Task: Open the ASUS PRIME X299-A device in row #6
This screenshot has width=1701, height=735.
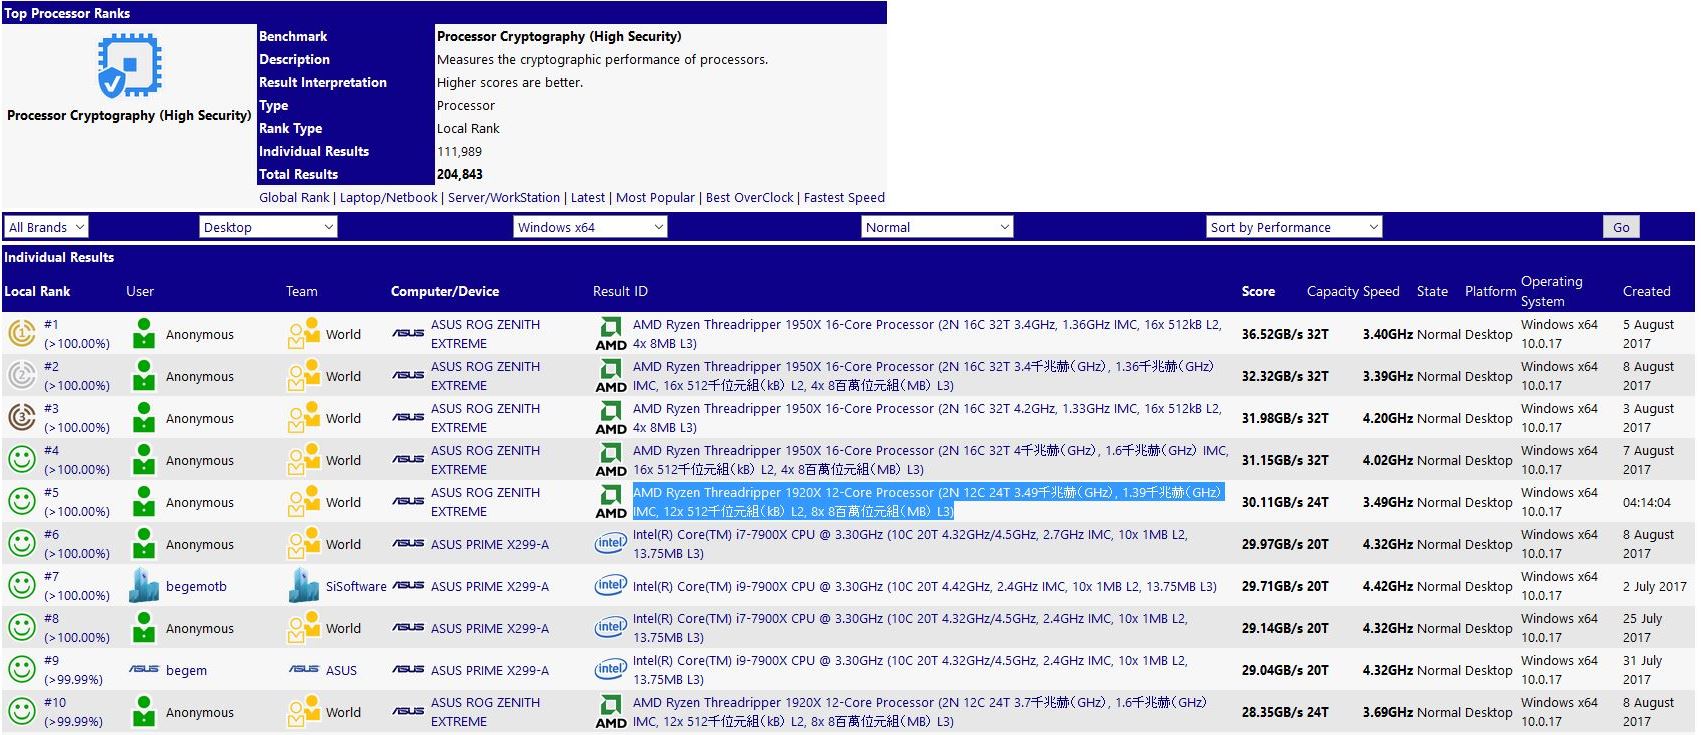Action: click(x=490, y=544)
